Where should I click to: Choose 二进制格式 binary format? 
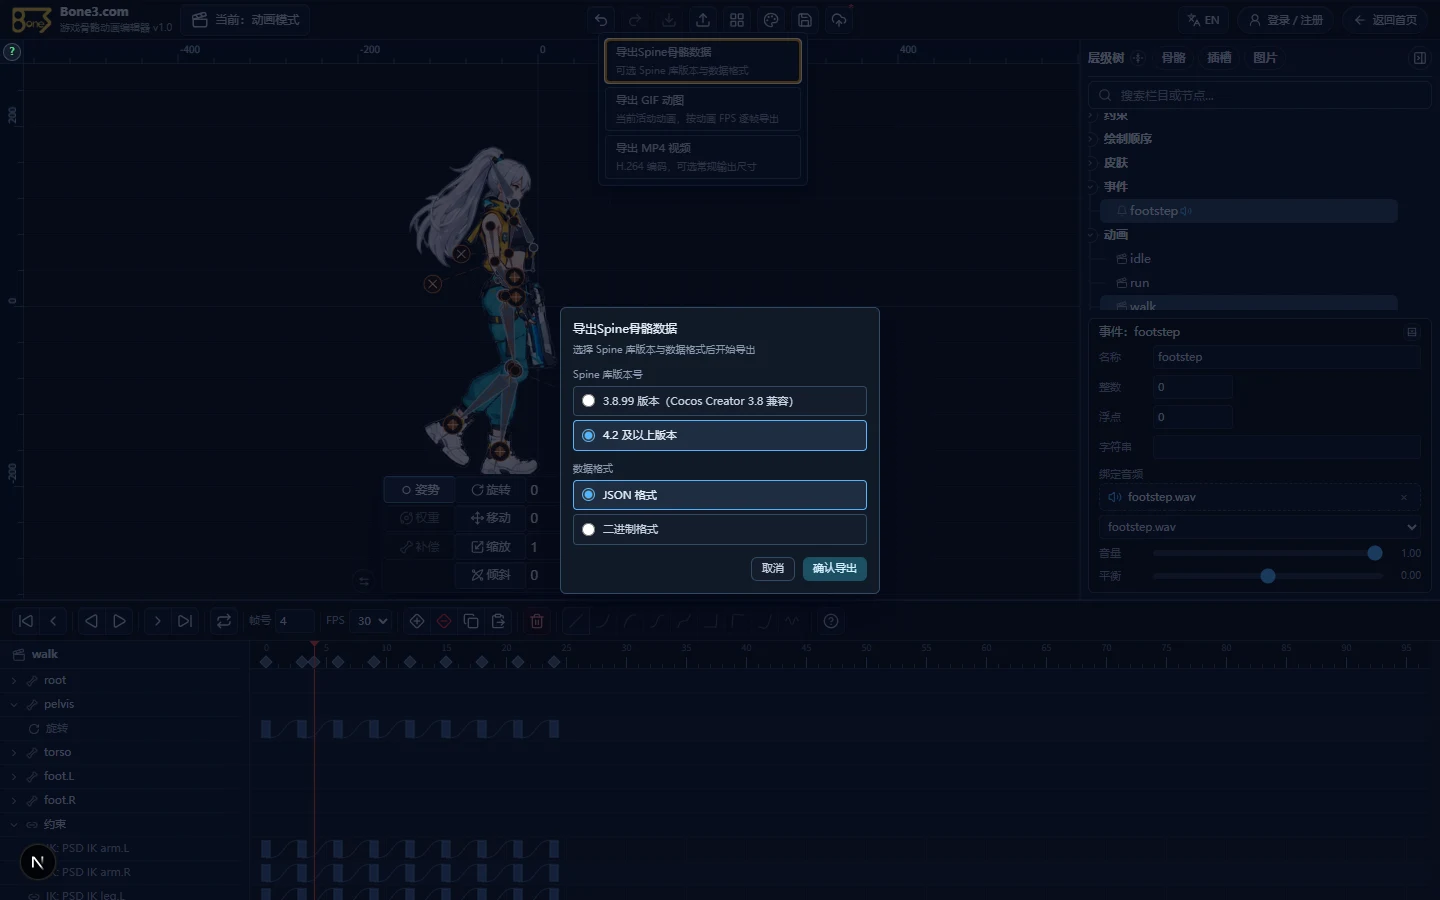pos(720,529)
